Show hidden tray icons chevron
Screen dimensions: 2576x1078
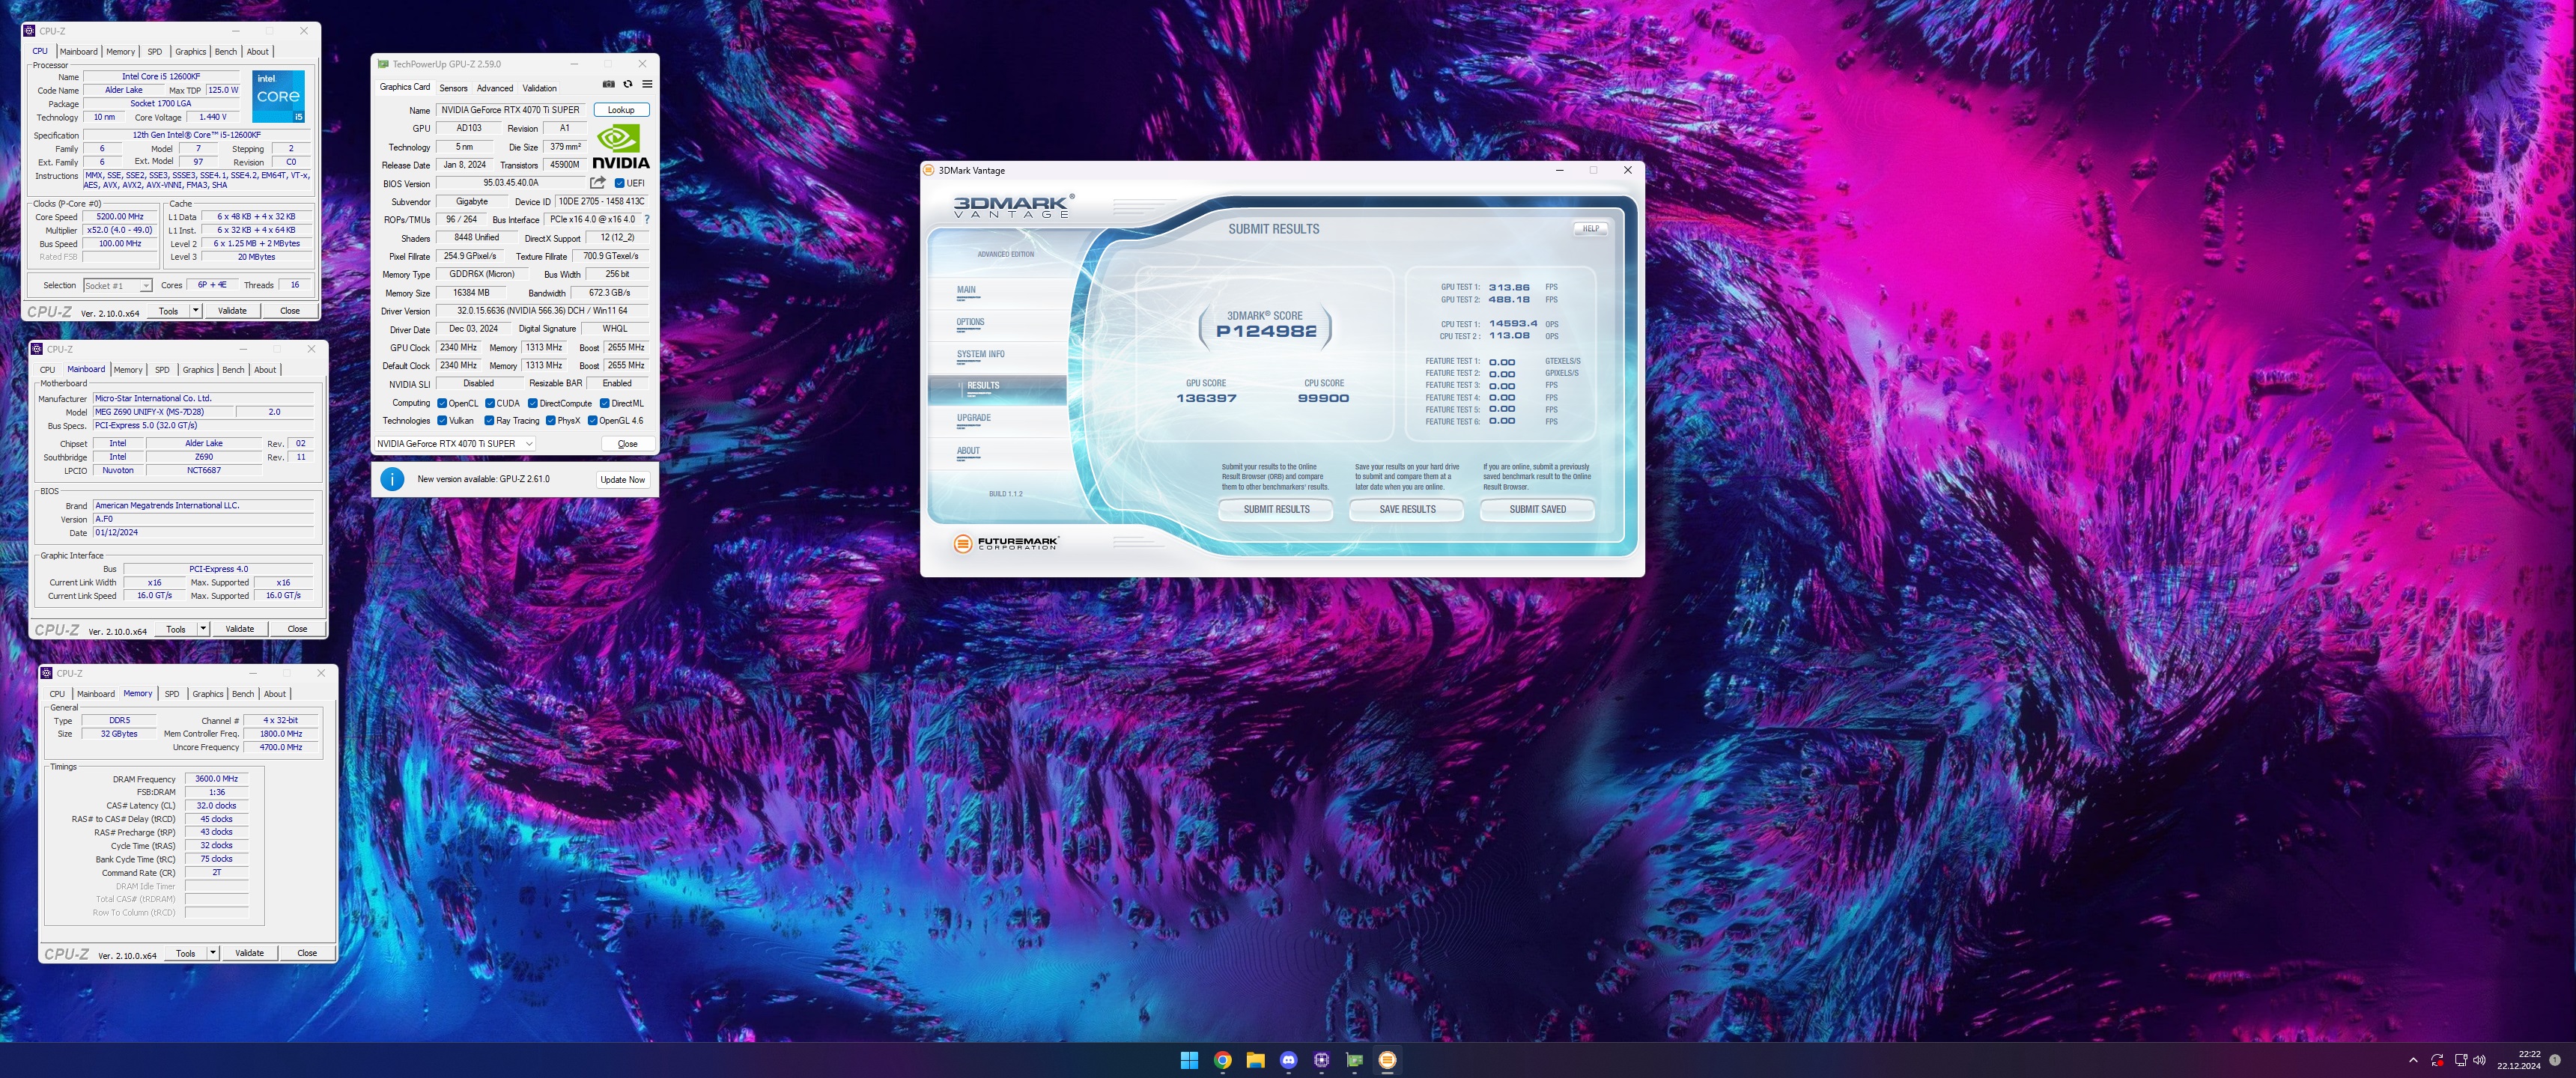pyautogui.click(x=2413, y=1060)
